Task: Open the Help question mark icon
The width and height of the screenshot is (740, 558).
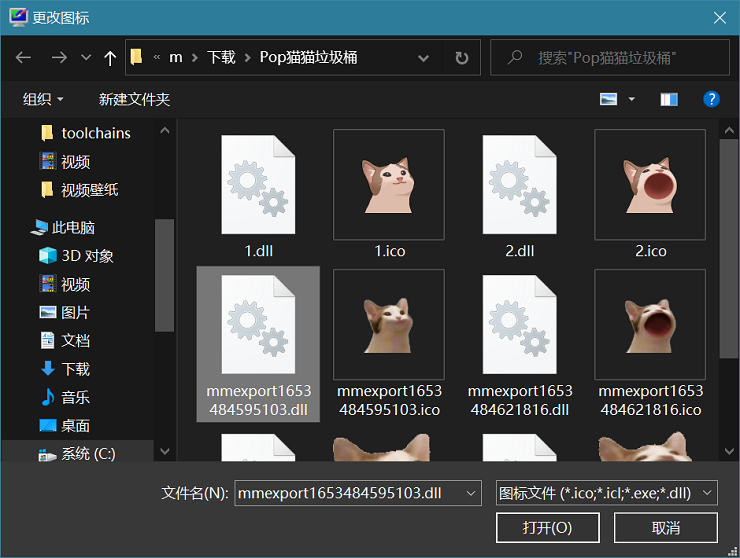Action: pyautogui.click(x=711, y=99)
